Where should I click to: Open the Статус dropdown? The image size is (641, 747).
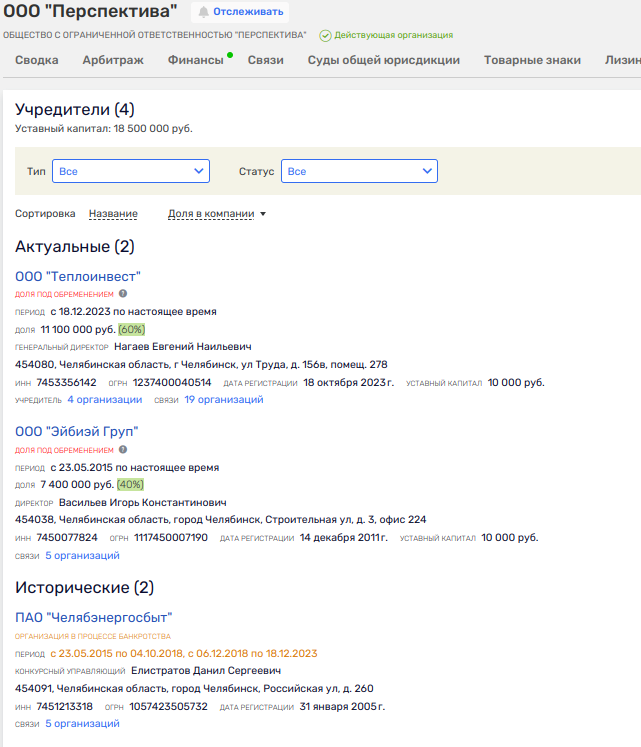click(359, 171)
